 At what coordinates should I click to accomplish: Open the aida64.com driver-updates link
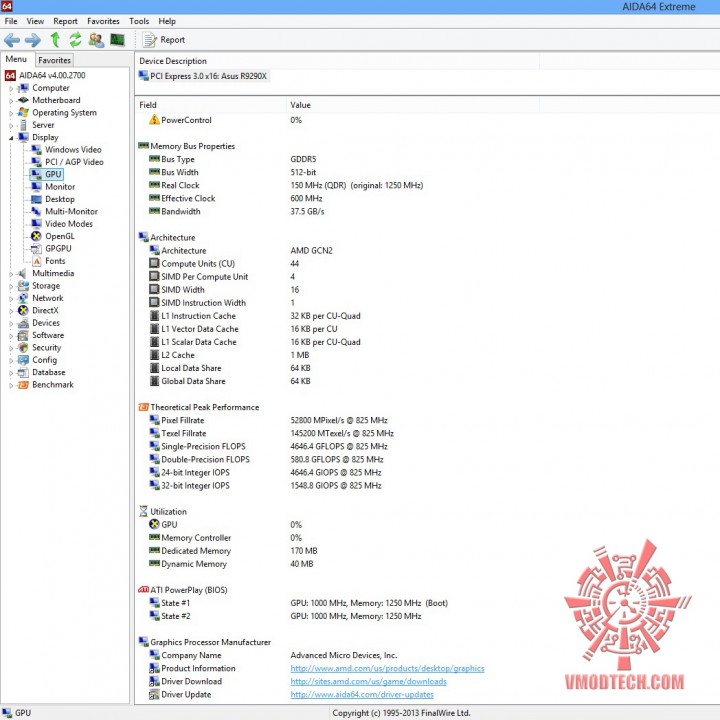[362, 695]
